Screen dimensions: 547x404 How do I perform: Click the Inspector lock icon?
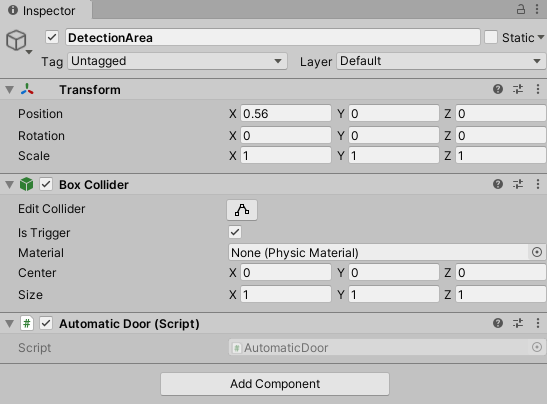(520, 9)
